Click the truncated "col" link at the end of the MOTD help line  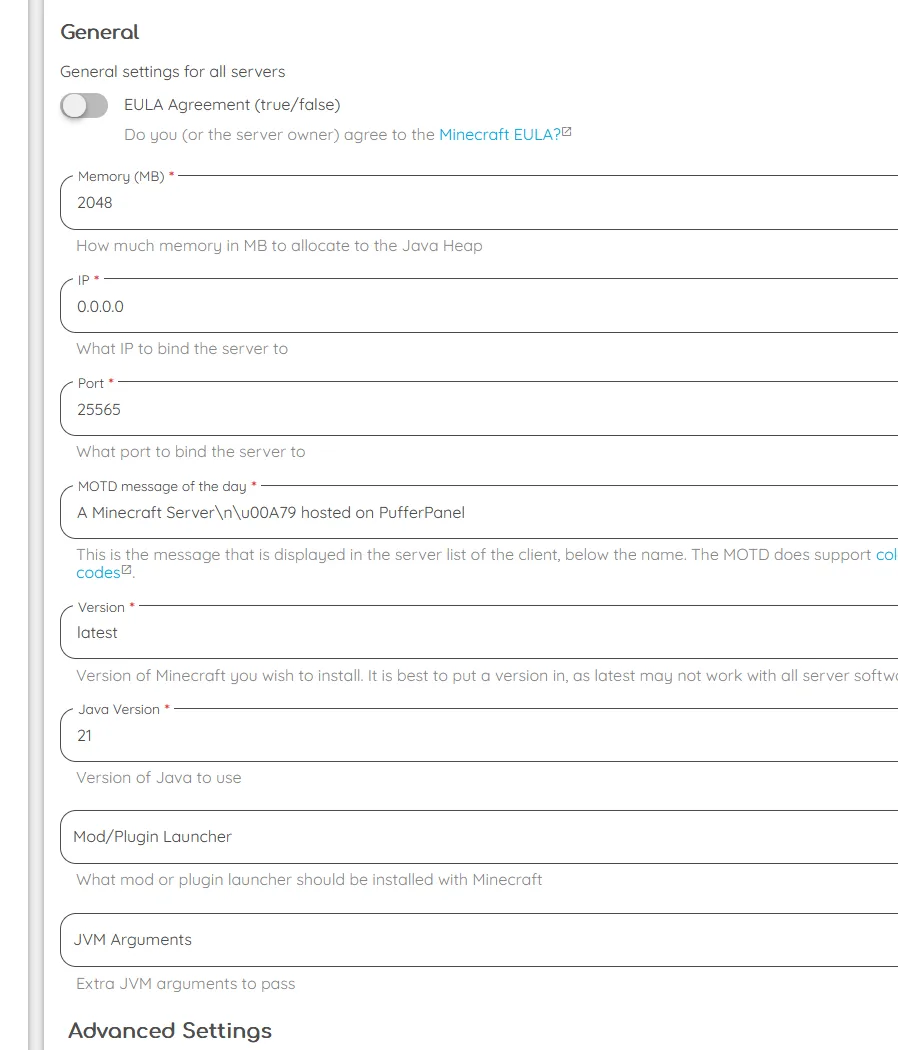pyautogui.click(x=886, y=555)
